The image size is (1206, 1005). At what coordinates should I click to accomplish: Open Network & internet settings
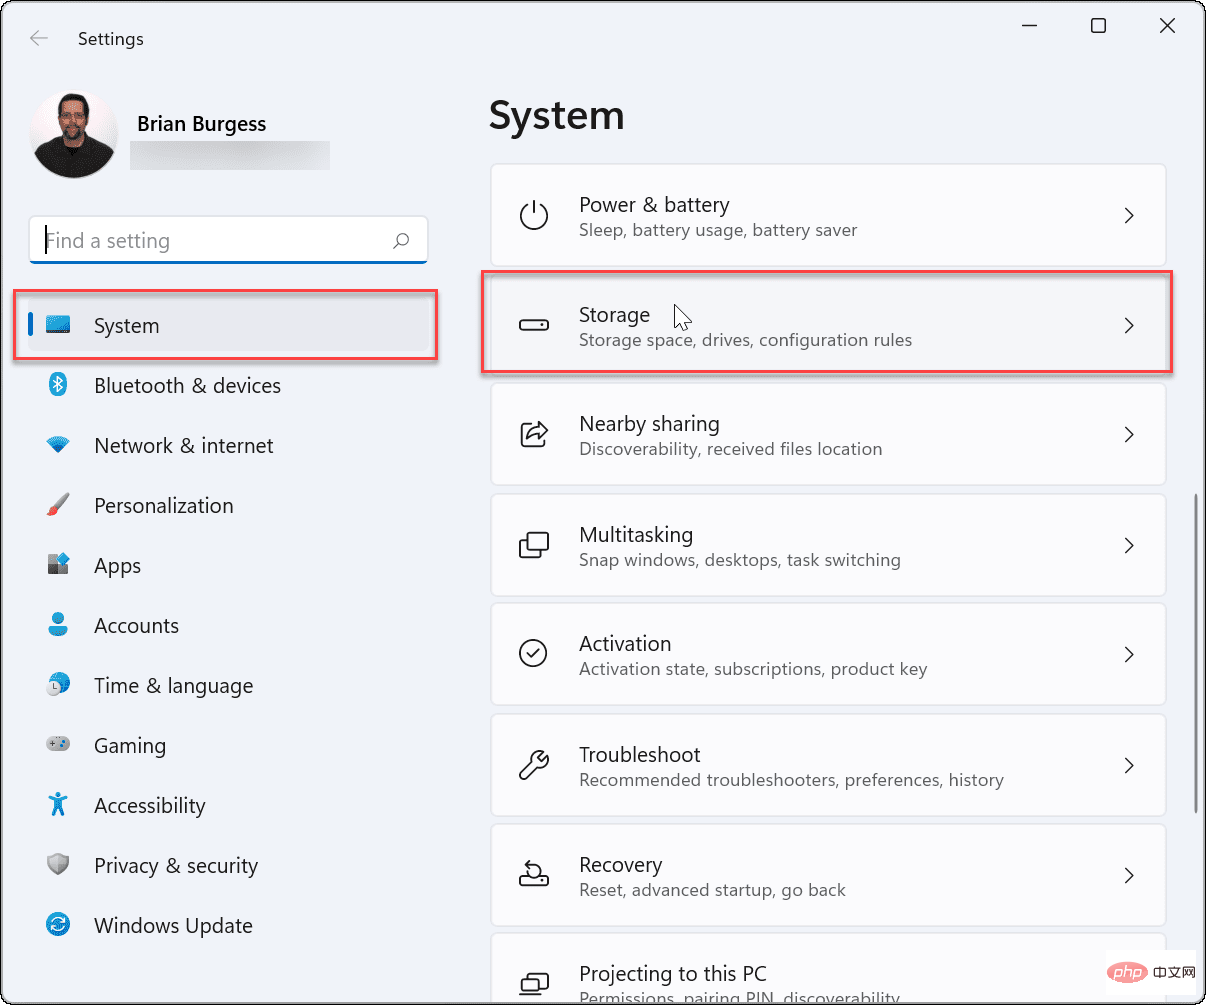(x=229, y=445)
